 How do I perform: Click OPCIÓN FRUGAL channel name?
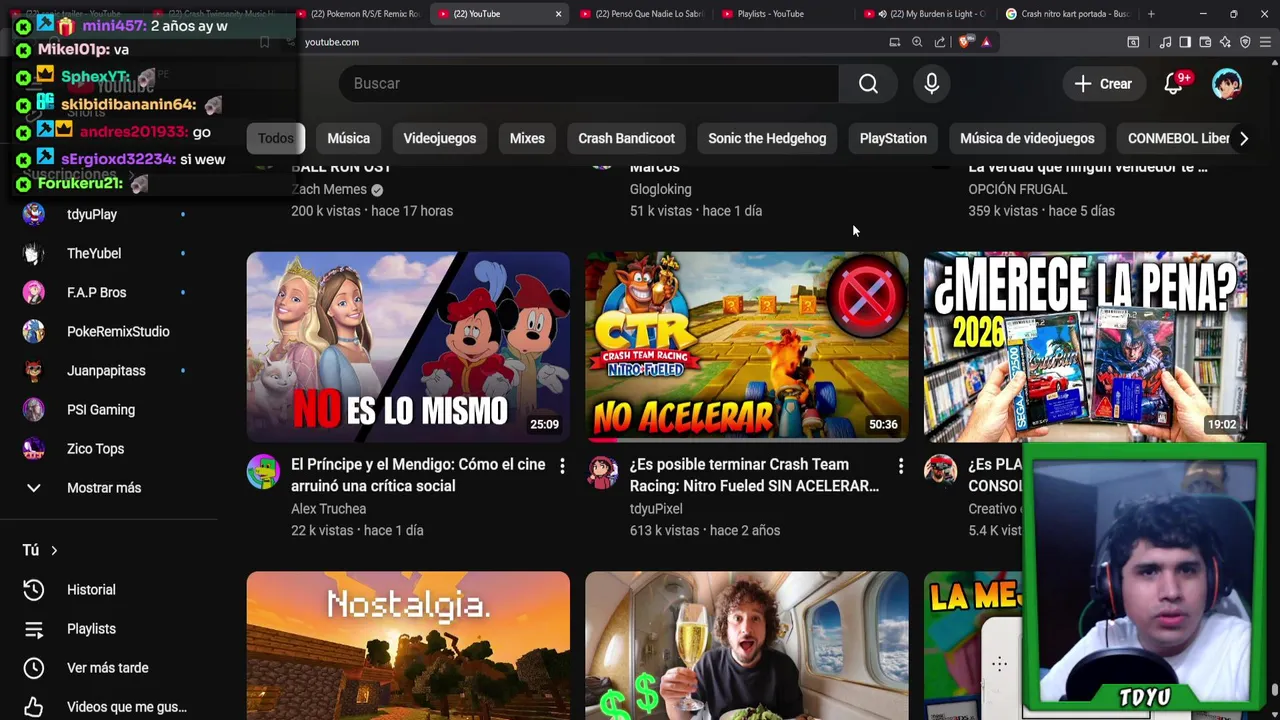point(1018,189)
